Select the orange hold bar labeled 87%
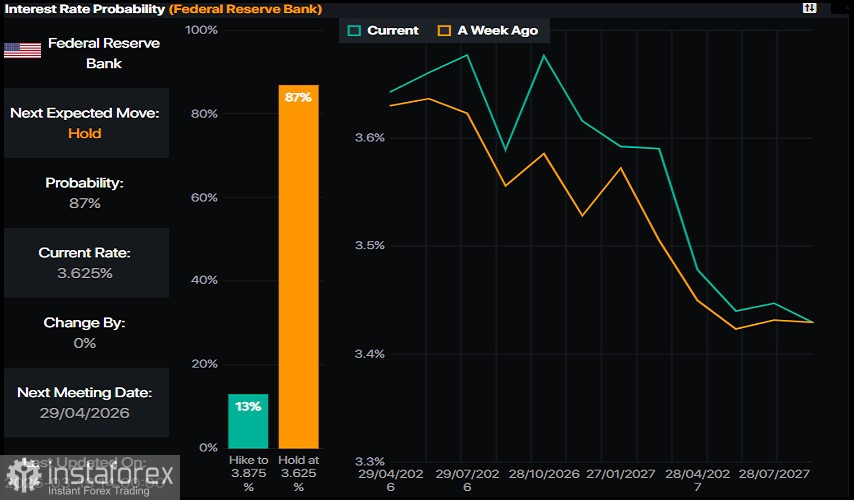This screenshot has width=854, height=500. tap(298, 266)
